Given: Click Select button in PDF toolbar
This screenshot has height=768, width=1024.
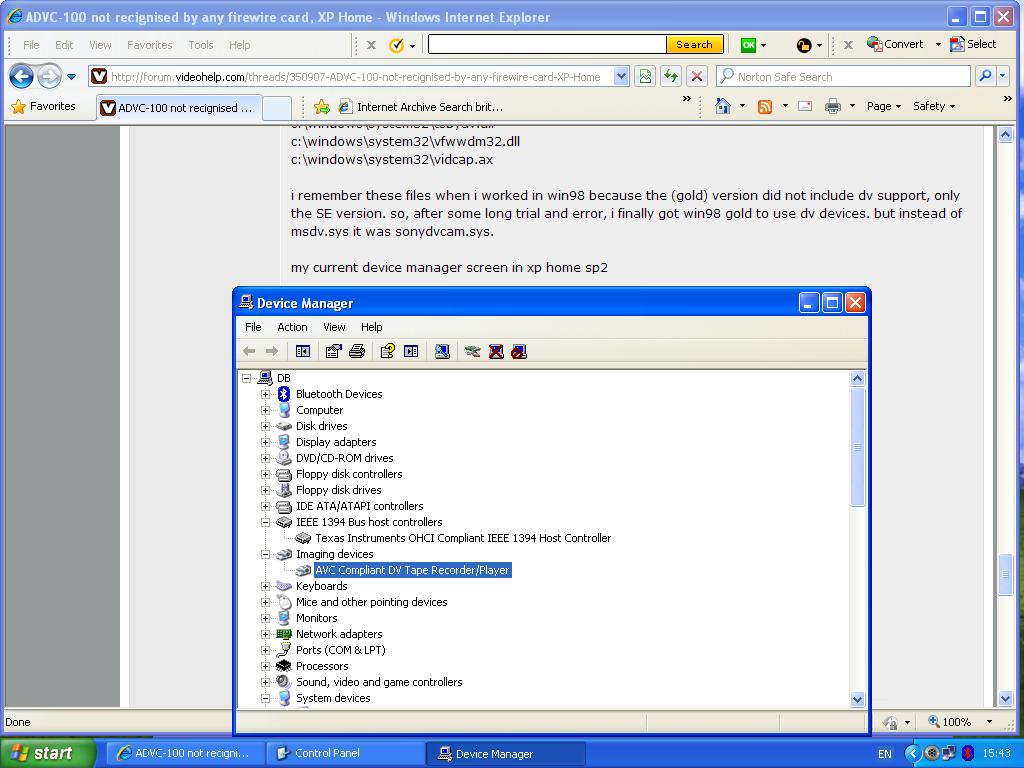Looking at the screenshot, I should point(973,44).
